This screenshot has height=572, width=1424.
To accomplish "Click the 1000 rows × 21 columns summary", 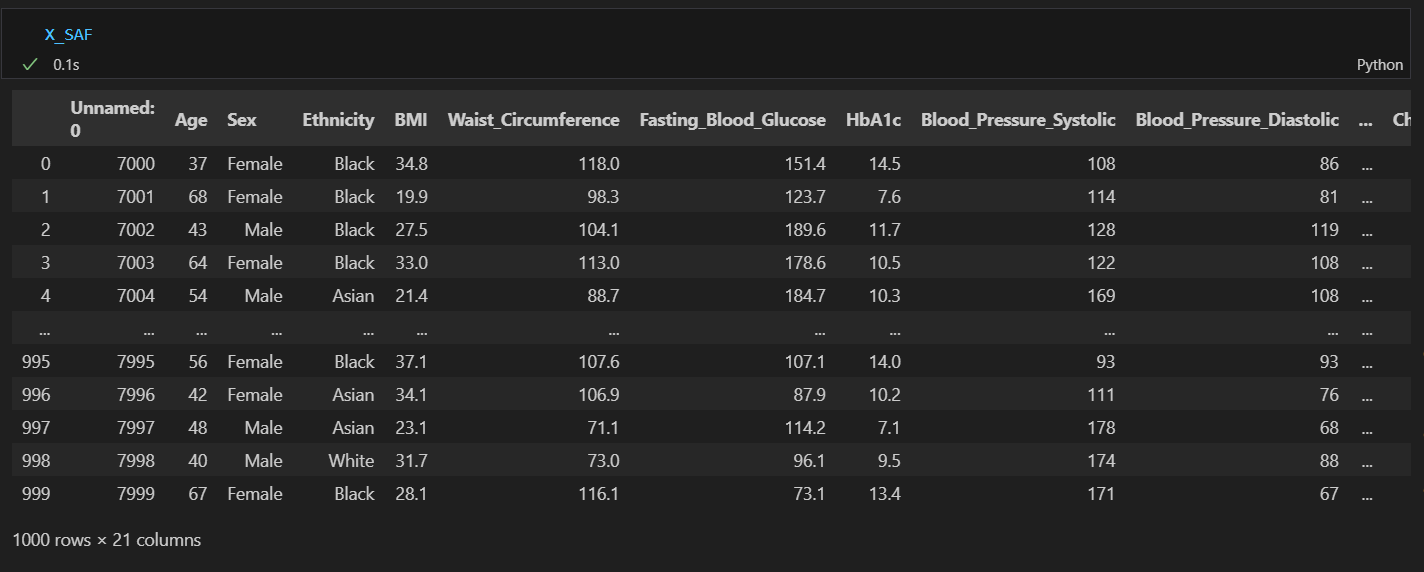I will 107,540.
